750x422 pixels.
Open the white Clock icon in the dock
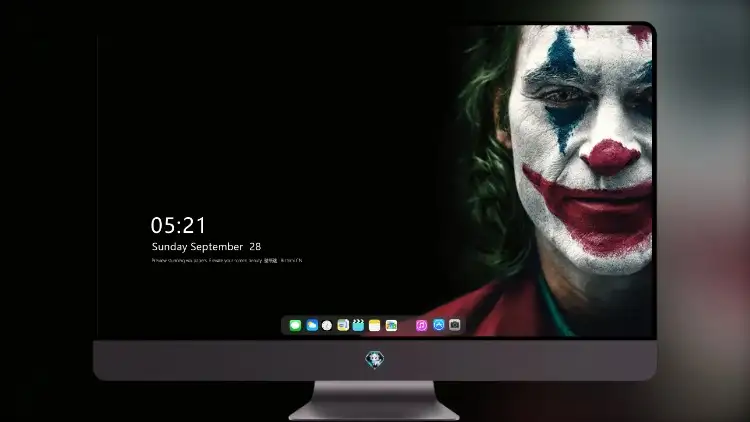coord(327,325)
